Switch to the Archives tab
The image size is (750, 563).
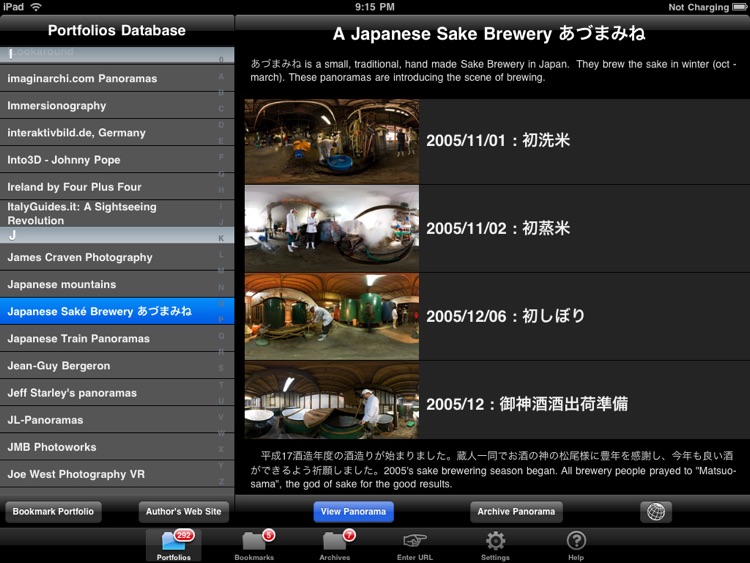[335, 545]
